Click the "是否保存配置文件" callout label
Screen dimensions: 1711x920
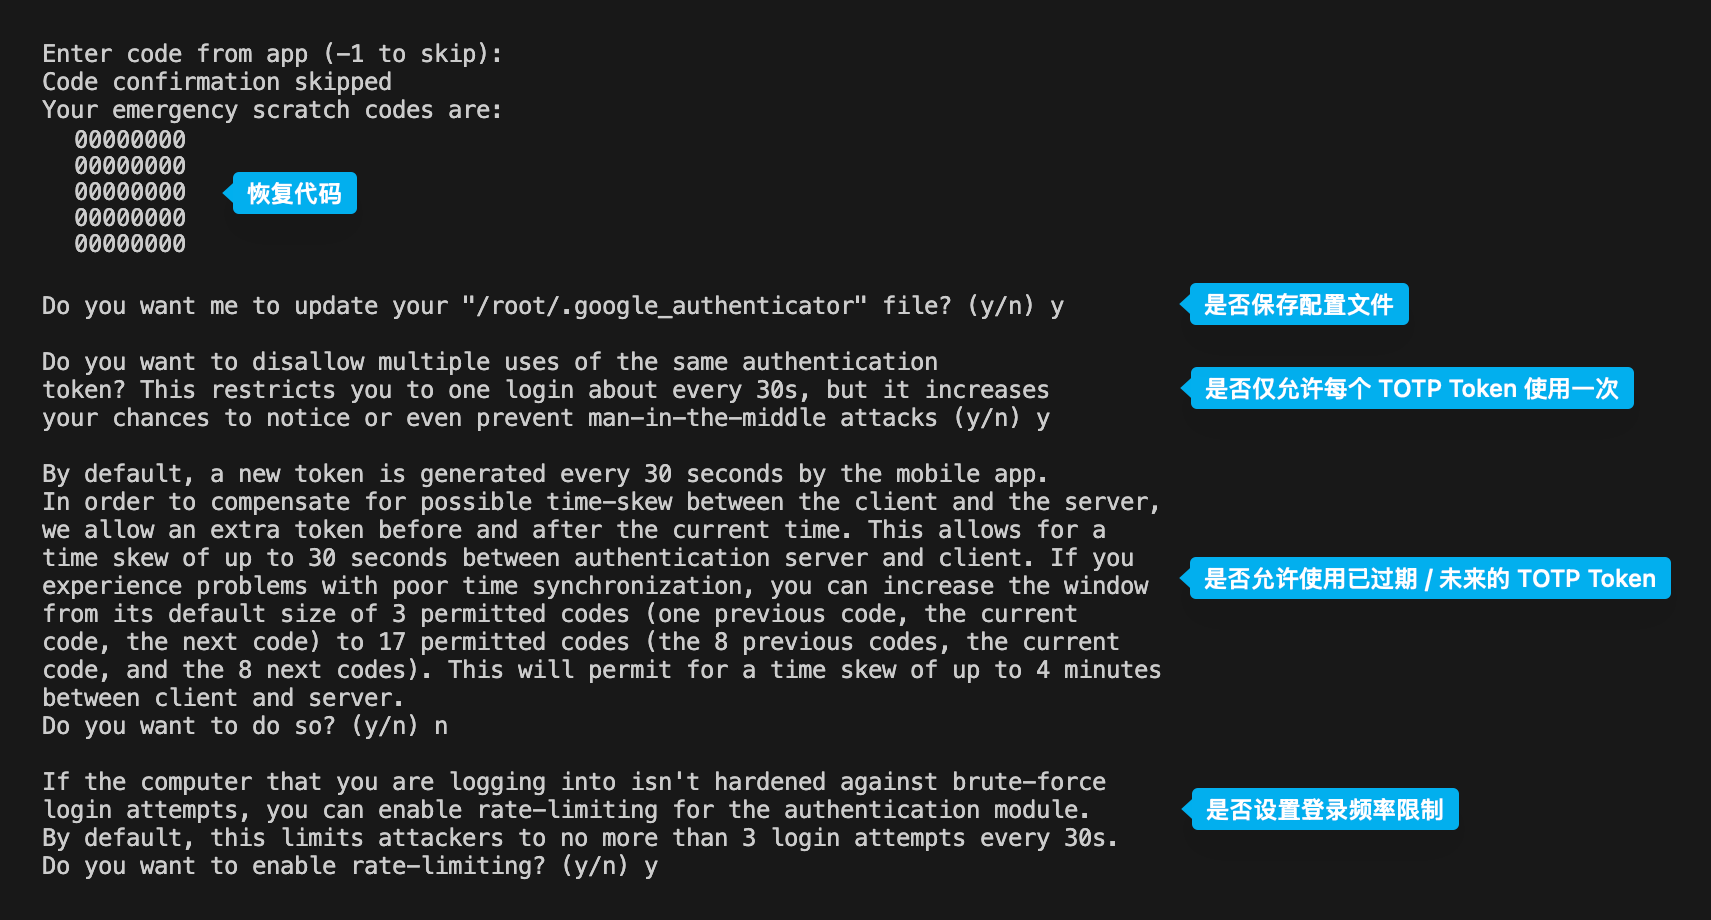click(1298, 305)
